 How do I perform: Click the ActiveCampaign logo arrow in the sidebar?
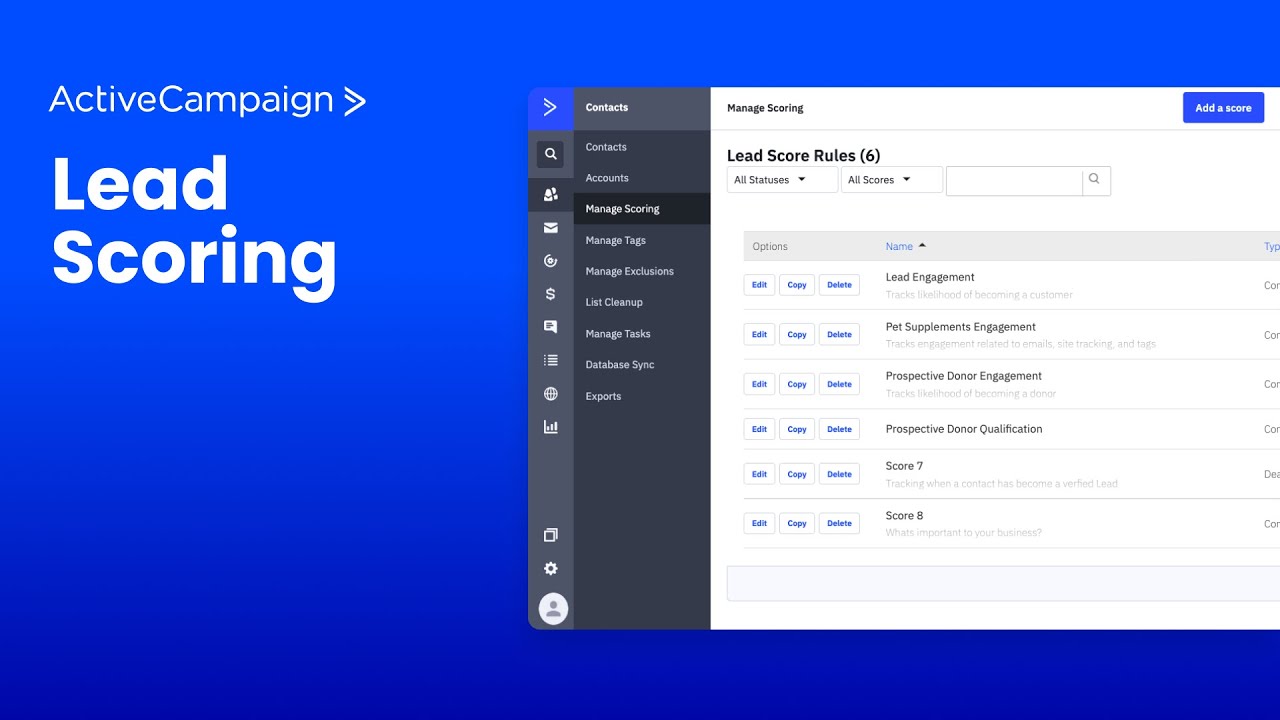pos(550,108)
